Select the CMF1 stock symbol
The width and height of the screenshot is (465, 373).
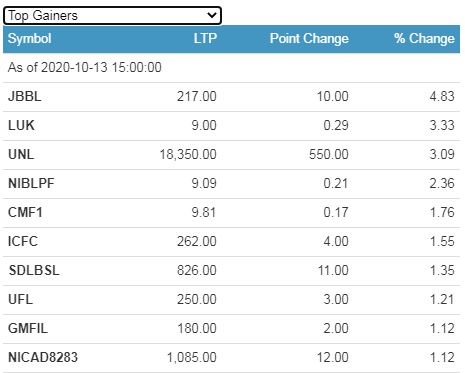click(25, 212)
